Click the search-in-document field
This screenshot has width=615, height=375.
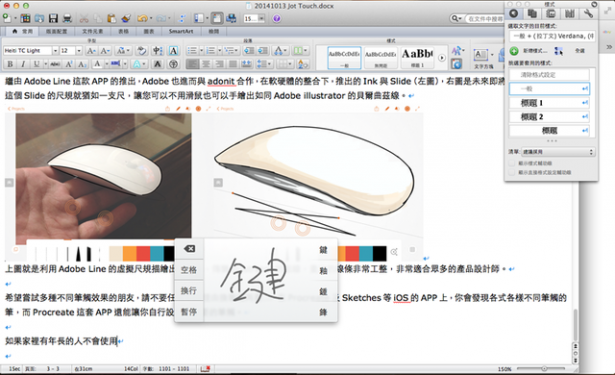click(483, 18)
